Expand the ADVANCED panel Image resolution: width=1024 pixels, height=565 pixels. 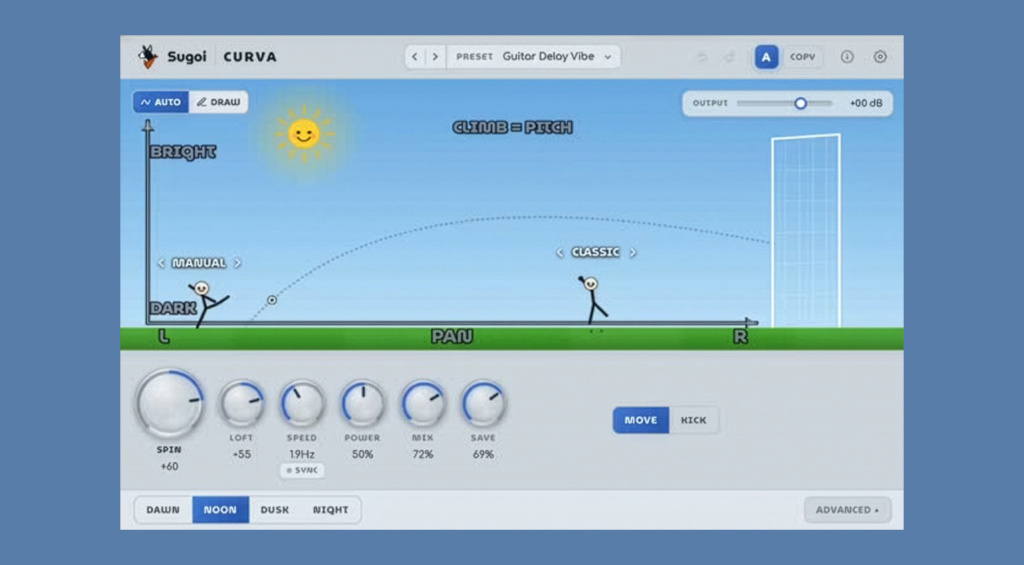coord(847,509)
